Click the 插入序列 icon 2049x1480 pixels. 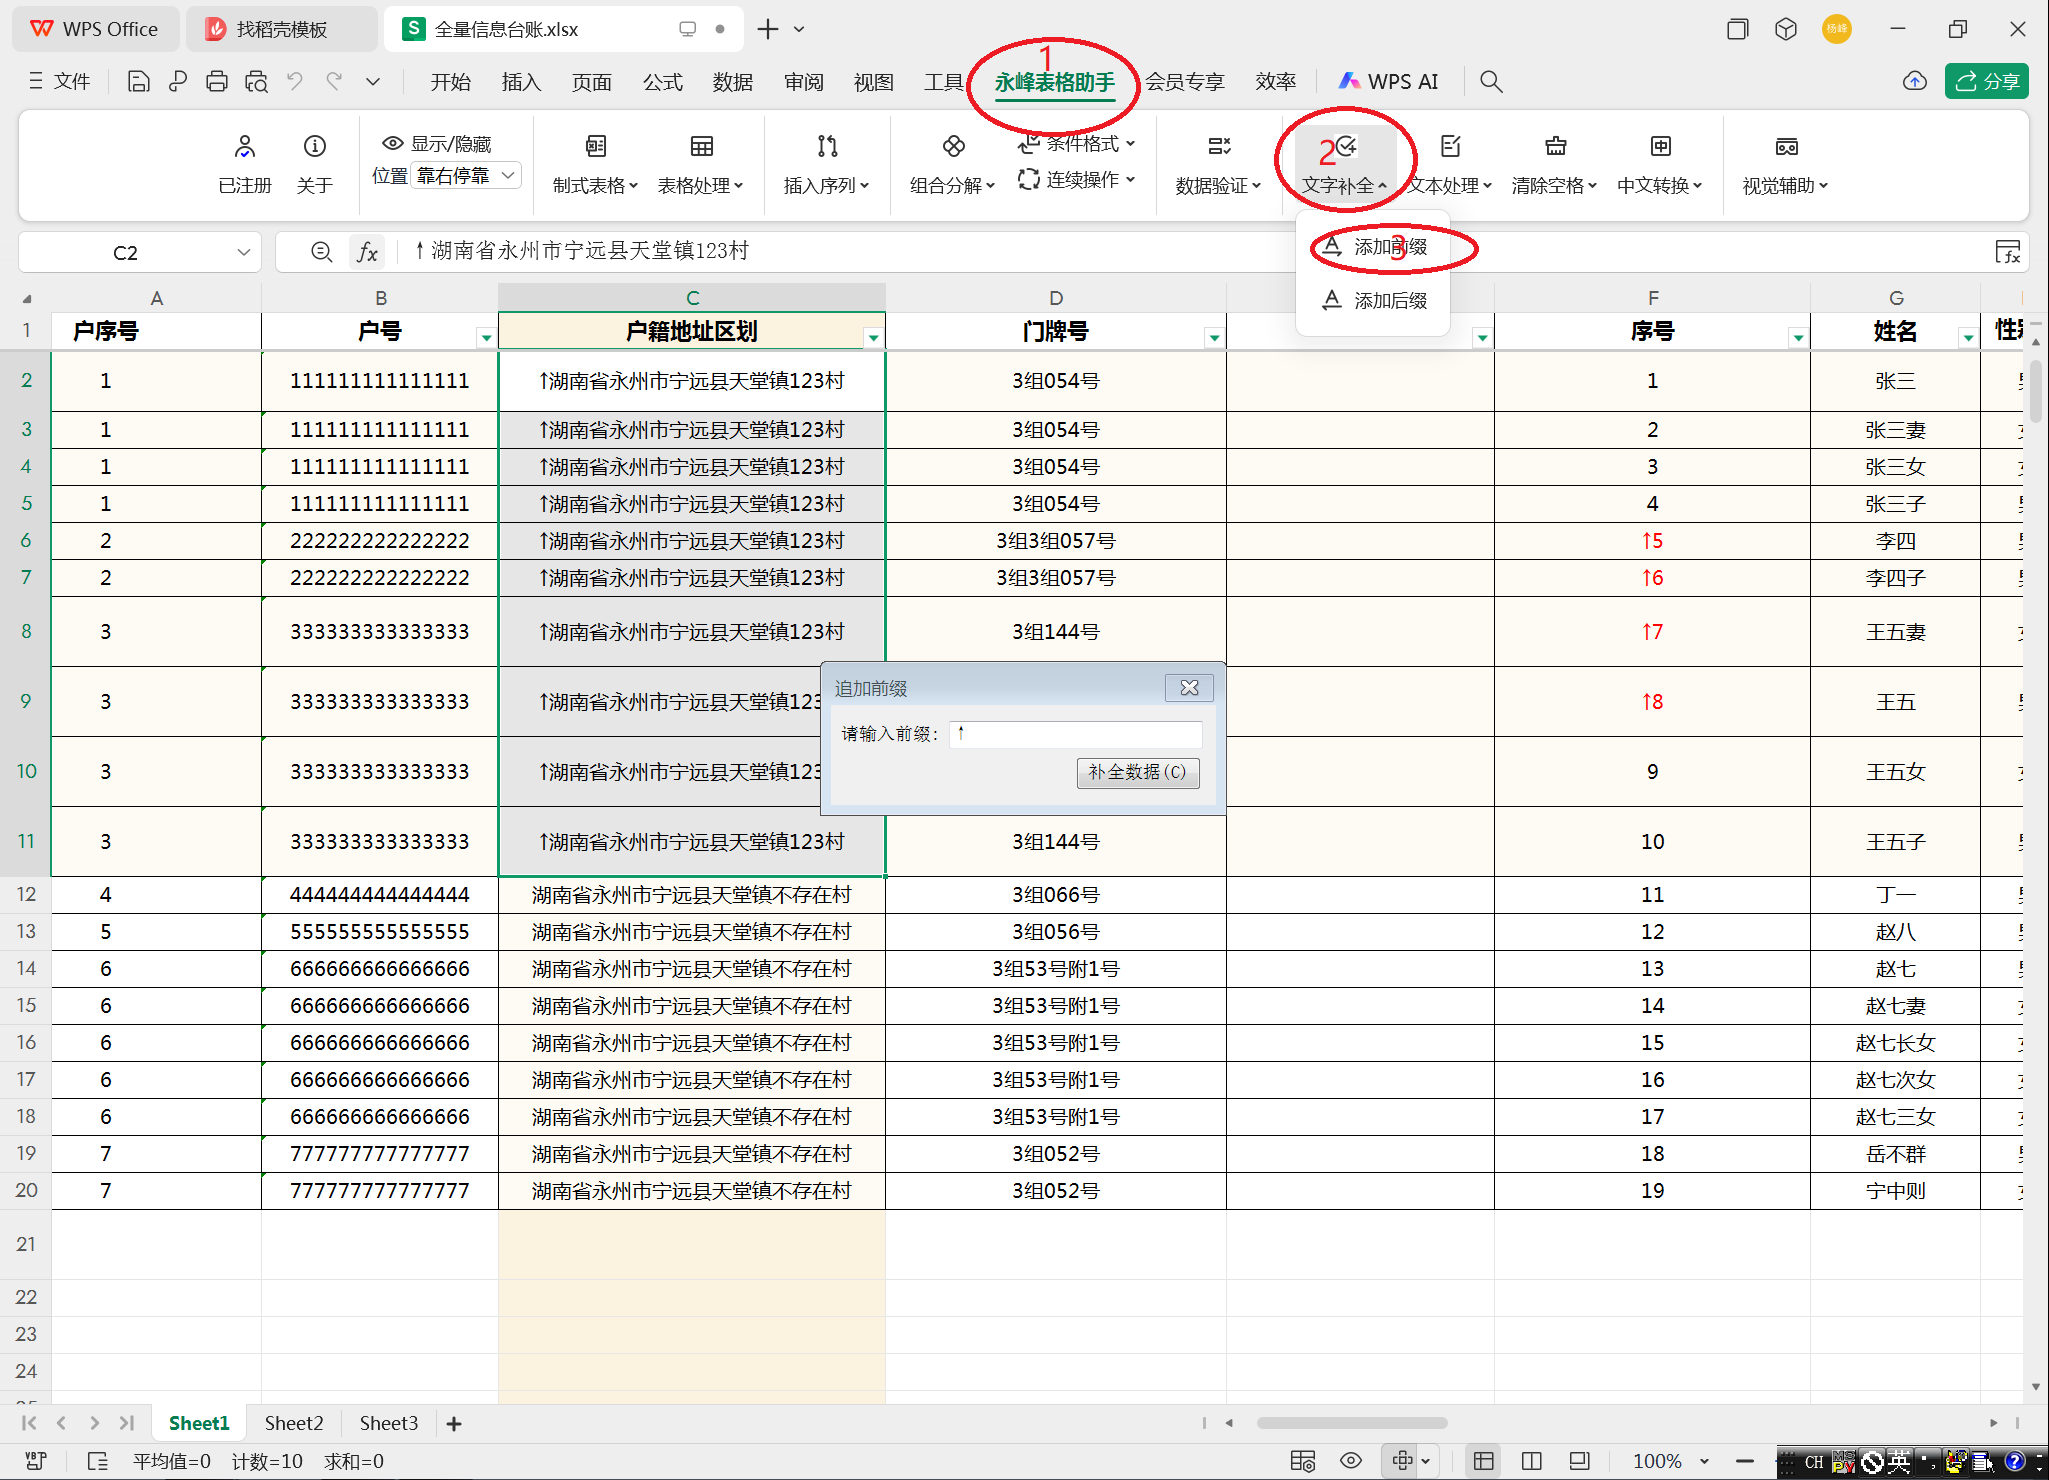(827, 147)
